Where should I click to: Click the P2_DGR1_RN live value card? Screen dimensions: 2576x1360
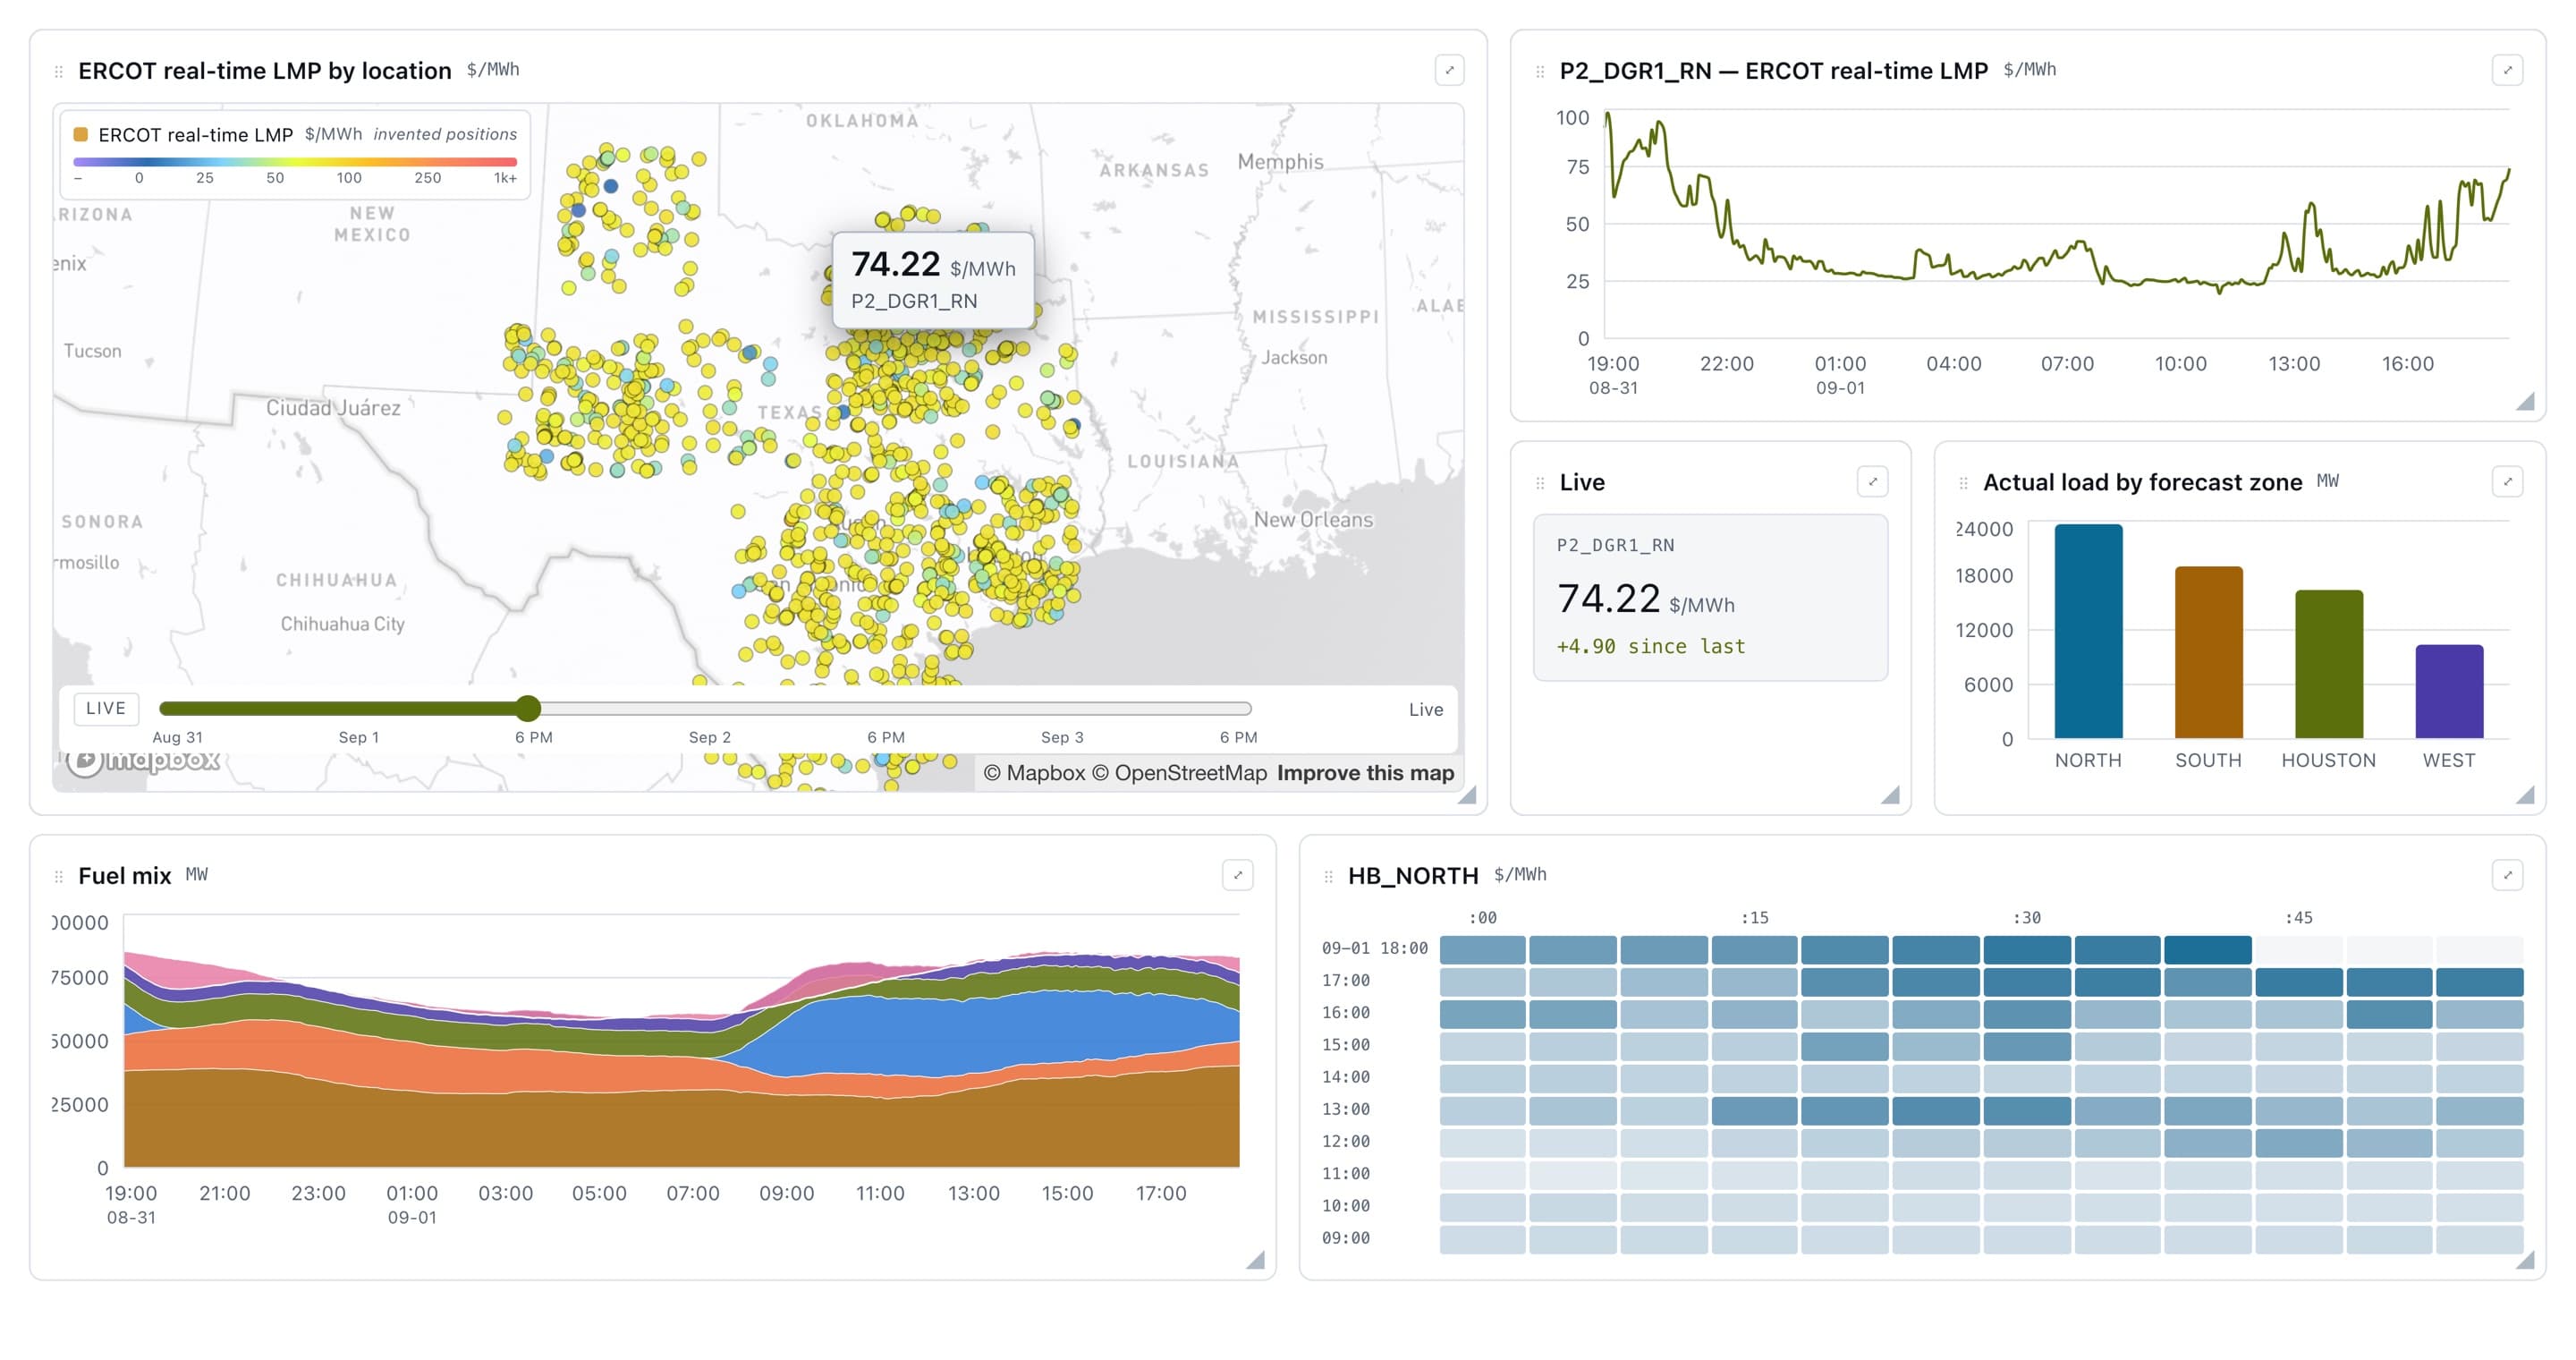pyautogui.click(x=1710, y=598)
